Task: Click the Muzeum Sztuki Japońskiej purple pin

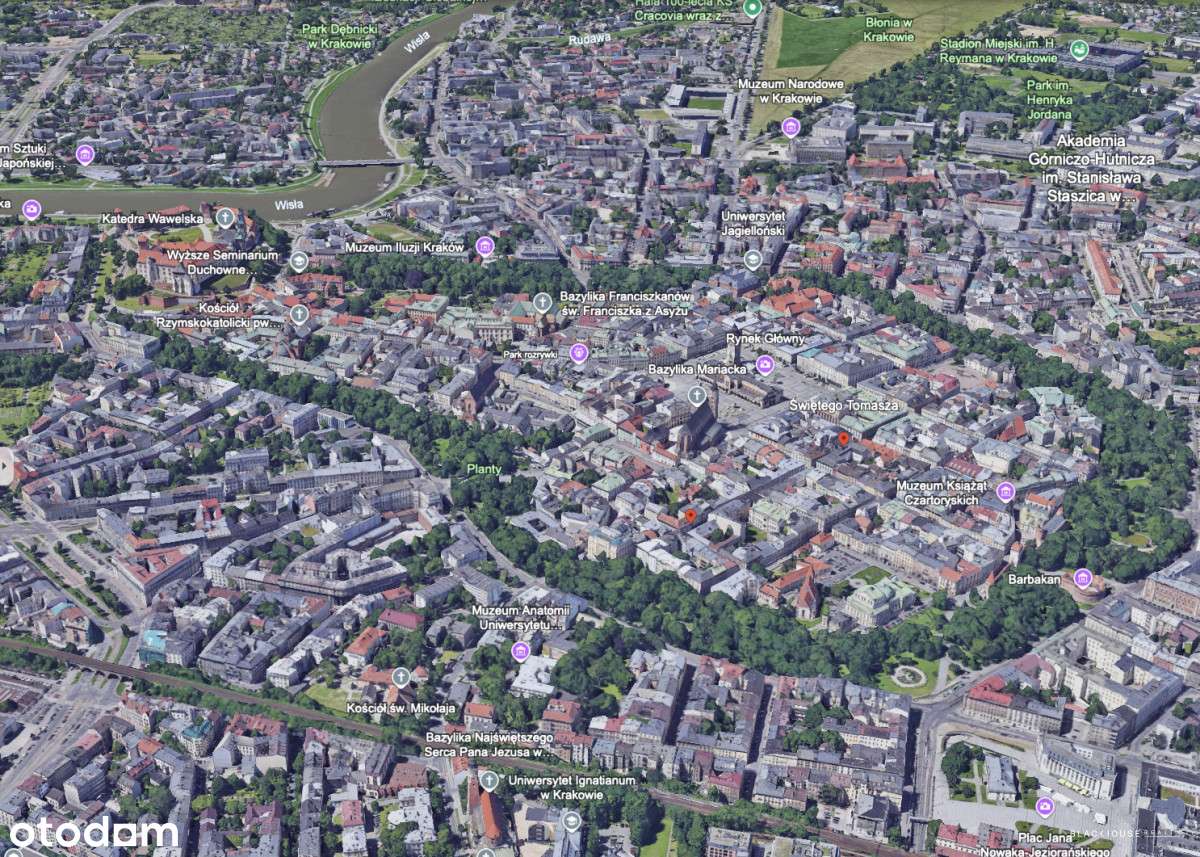Action: pos(85,154)
